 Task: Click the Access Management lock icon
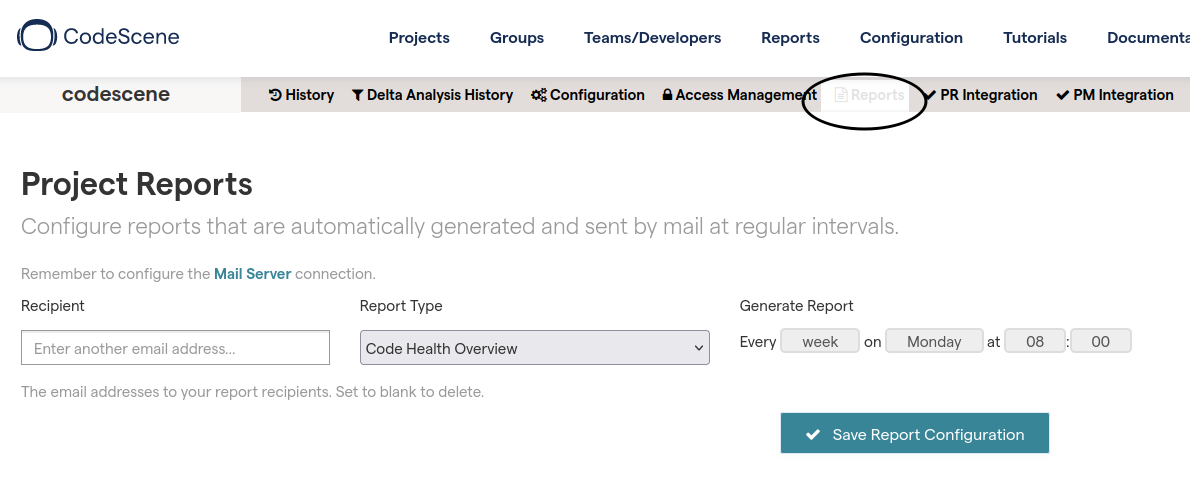[x=667, y=95]
